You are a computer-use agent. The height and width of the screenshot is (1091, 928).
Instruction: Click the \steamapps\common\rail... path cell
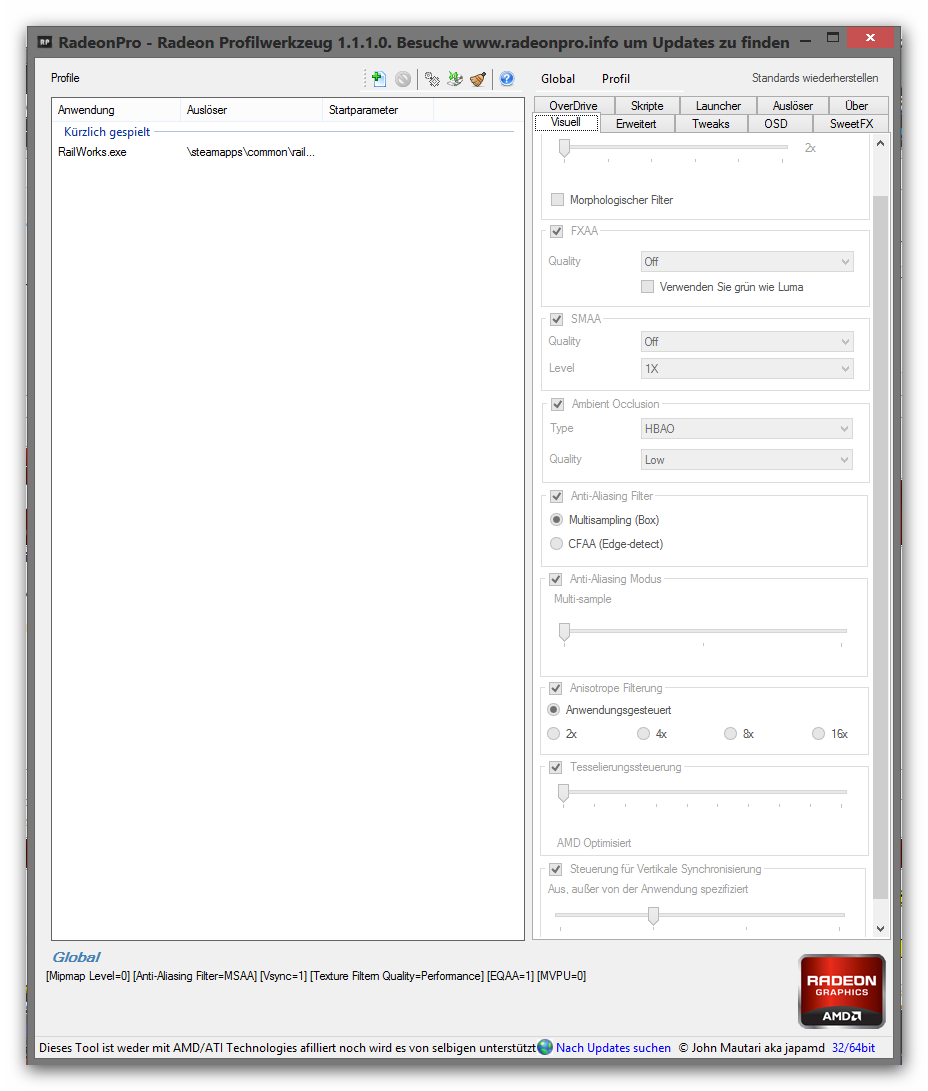point(250,152)
